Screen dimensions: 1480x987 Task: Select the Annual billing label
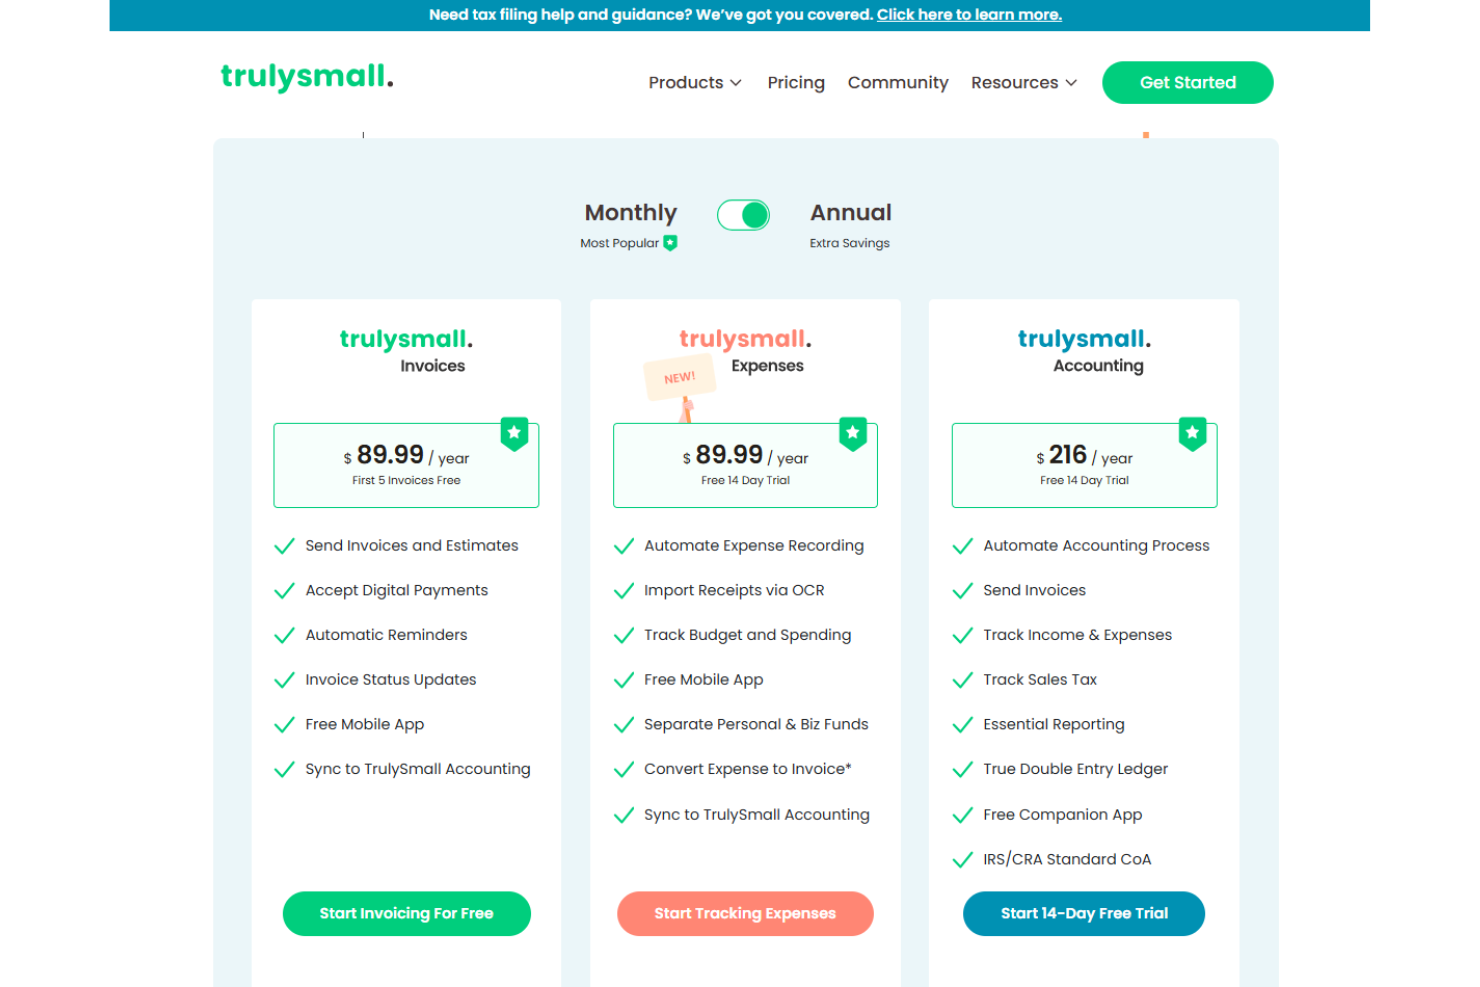[851, 213]
